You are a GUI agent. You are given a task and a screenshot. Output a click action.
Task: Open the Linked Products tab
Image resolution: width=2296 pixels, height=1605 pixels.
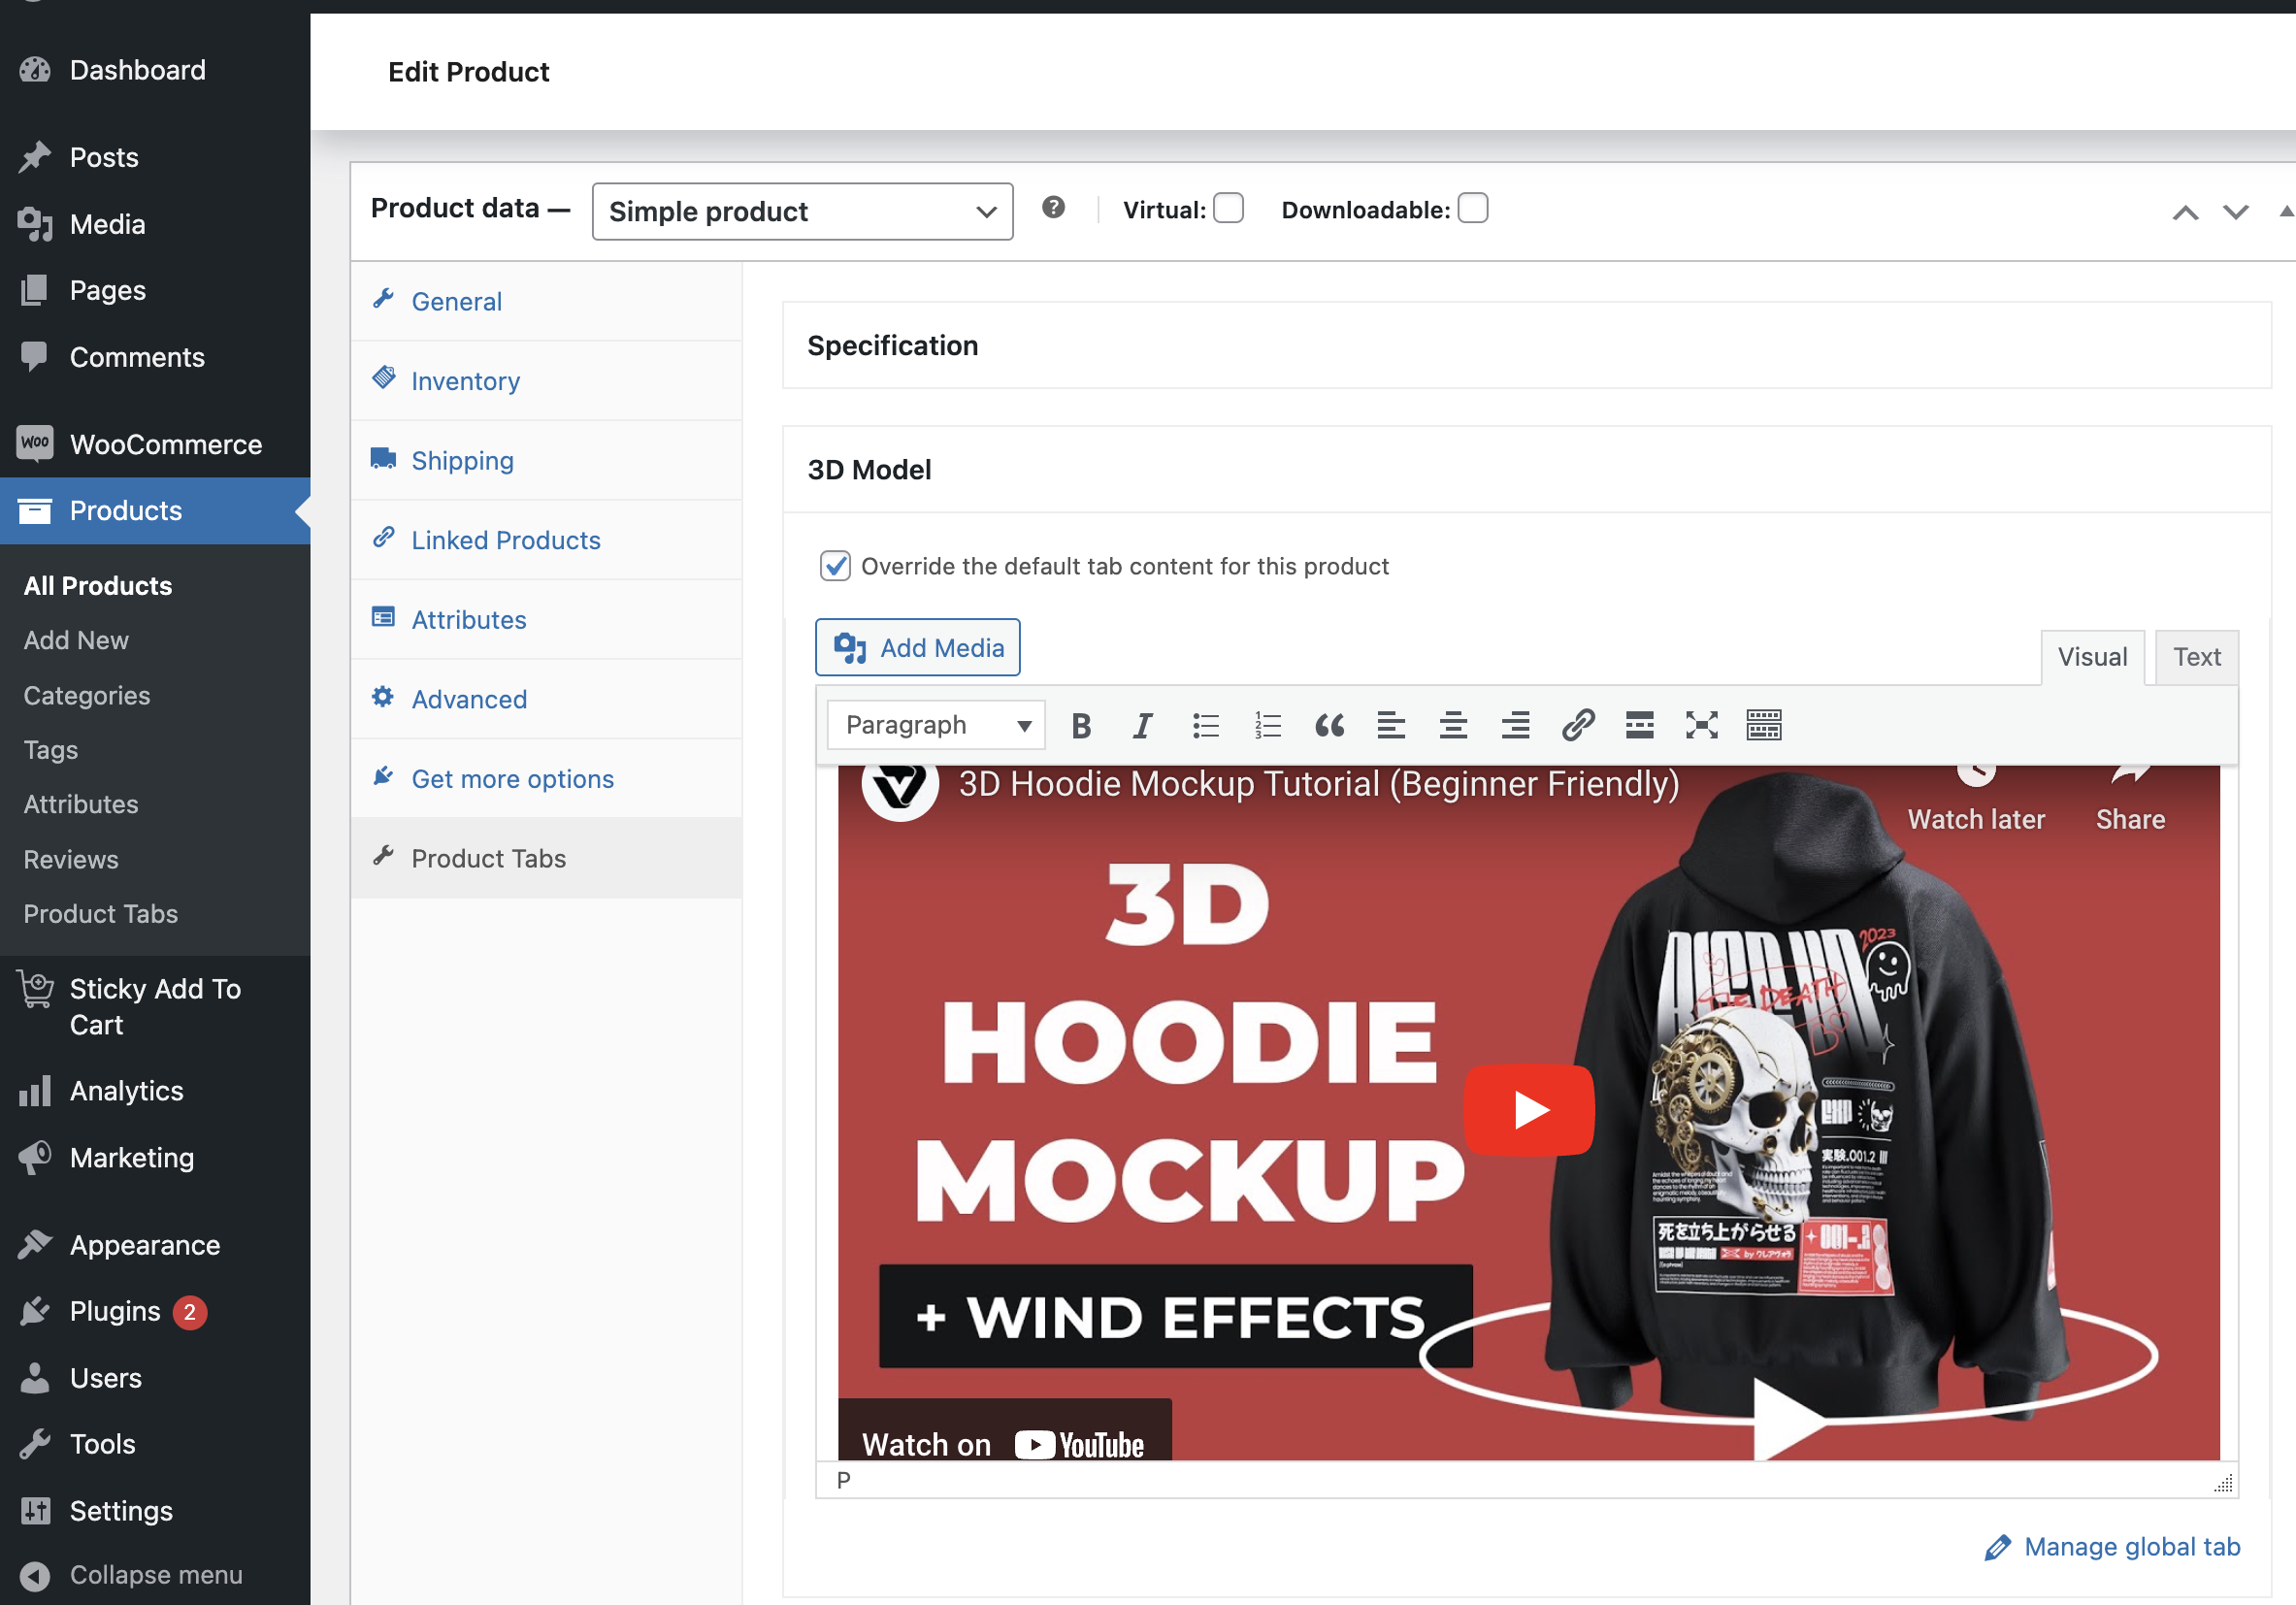(546, 540)
